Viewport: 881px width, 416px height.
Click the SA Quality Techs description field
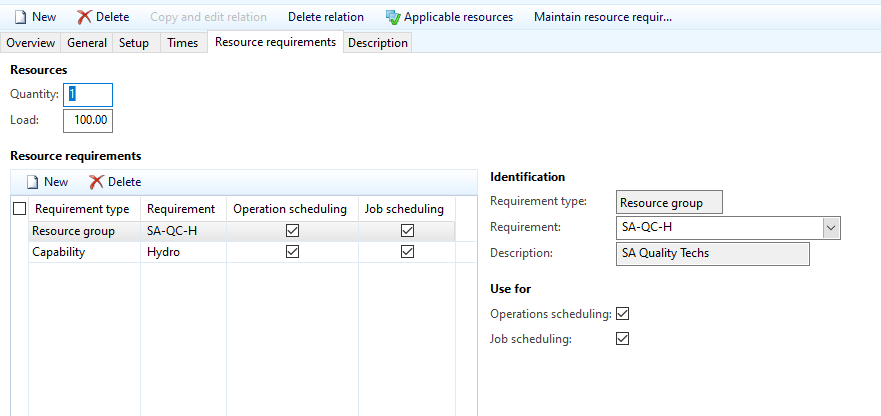coord(712,254)
